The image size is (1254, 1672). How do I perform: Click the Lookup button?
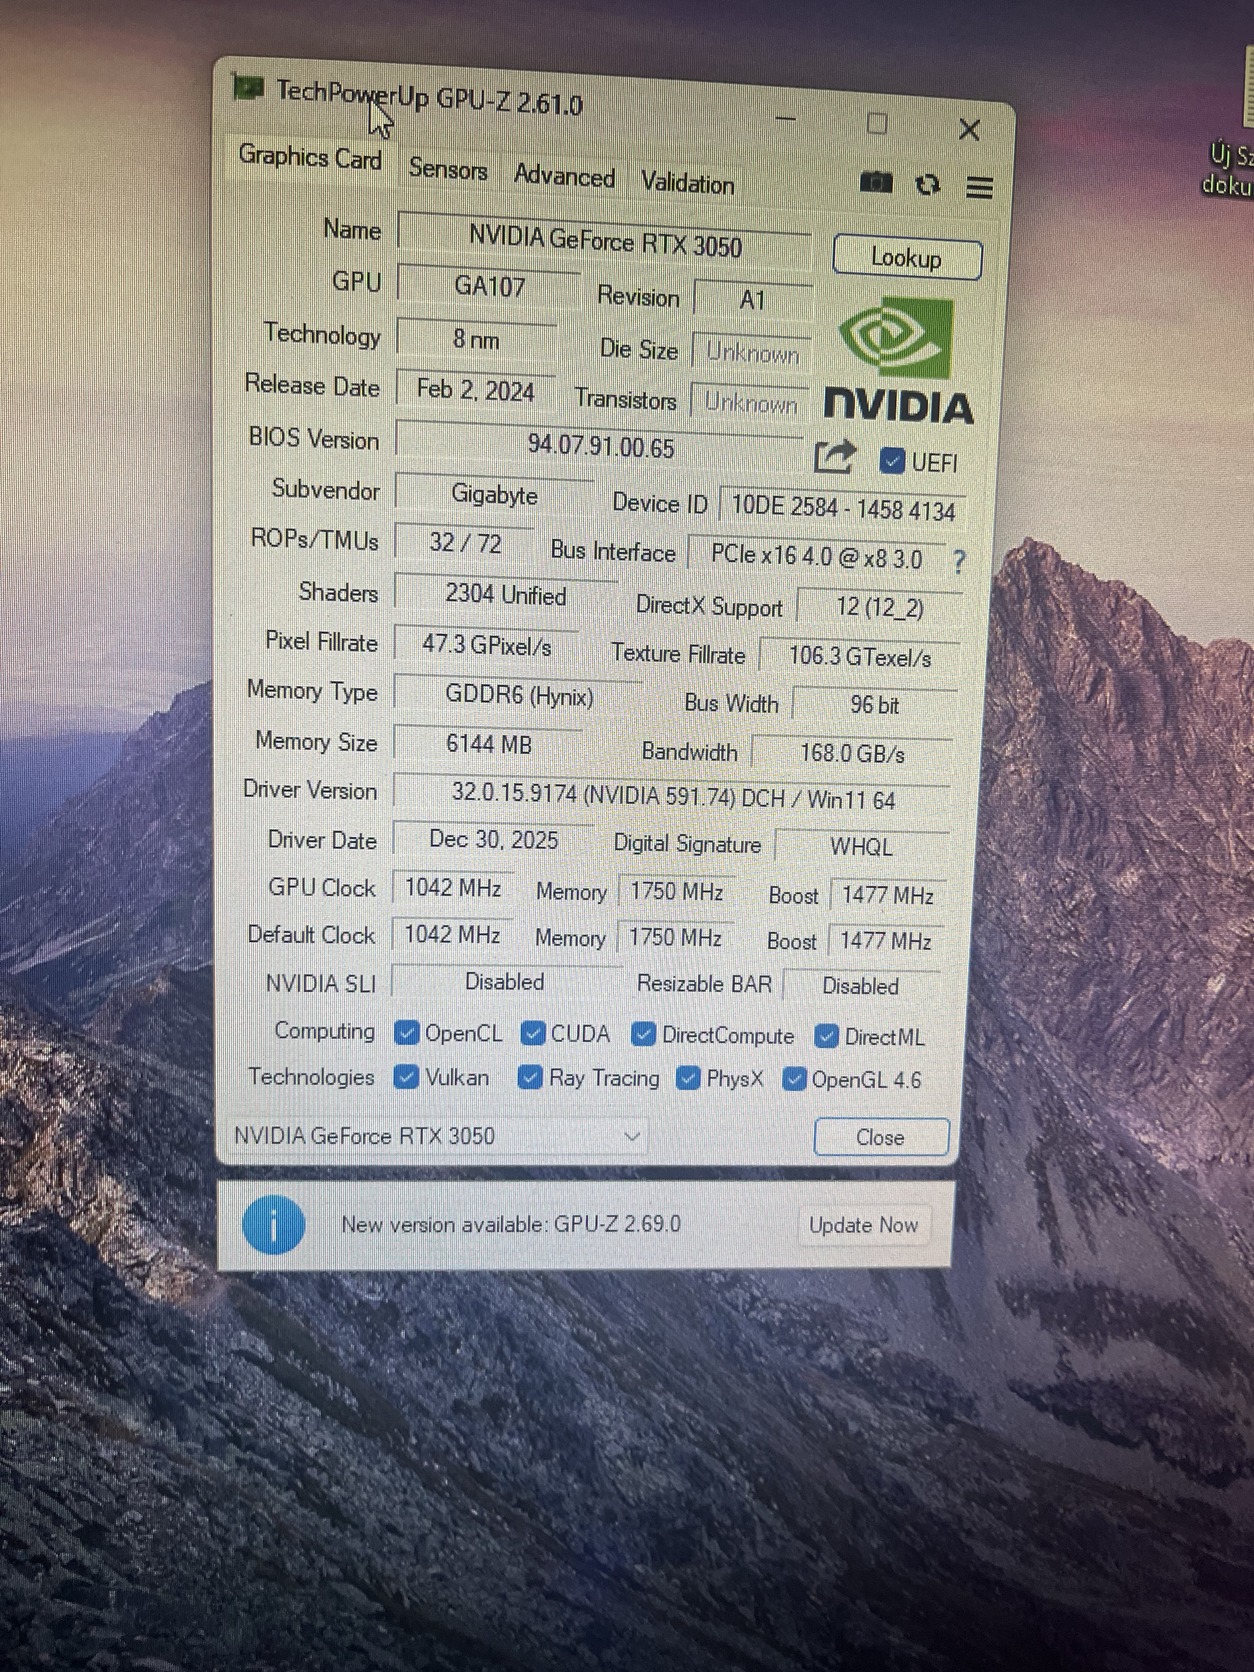(x=907, y=258)
